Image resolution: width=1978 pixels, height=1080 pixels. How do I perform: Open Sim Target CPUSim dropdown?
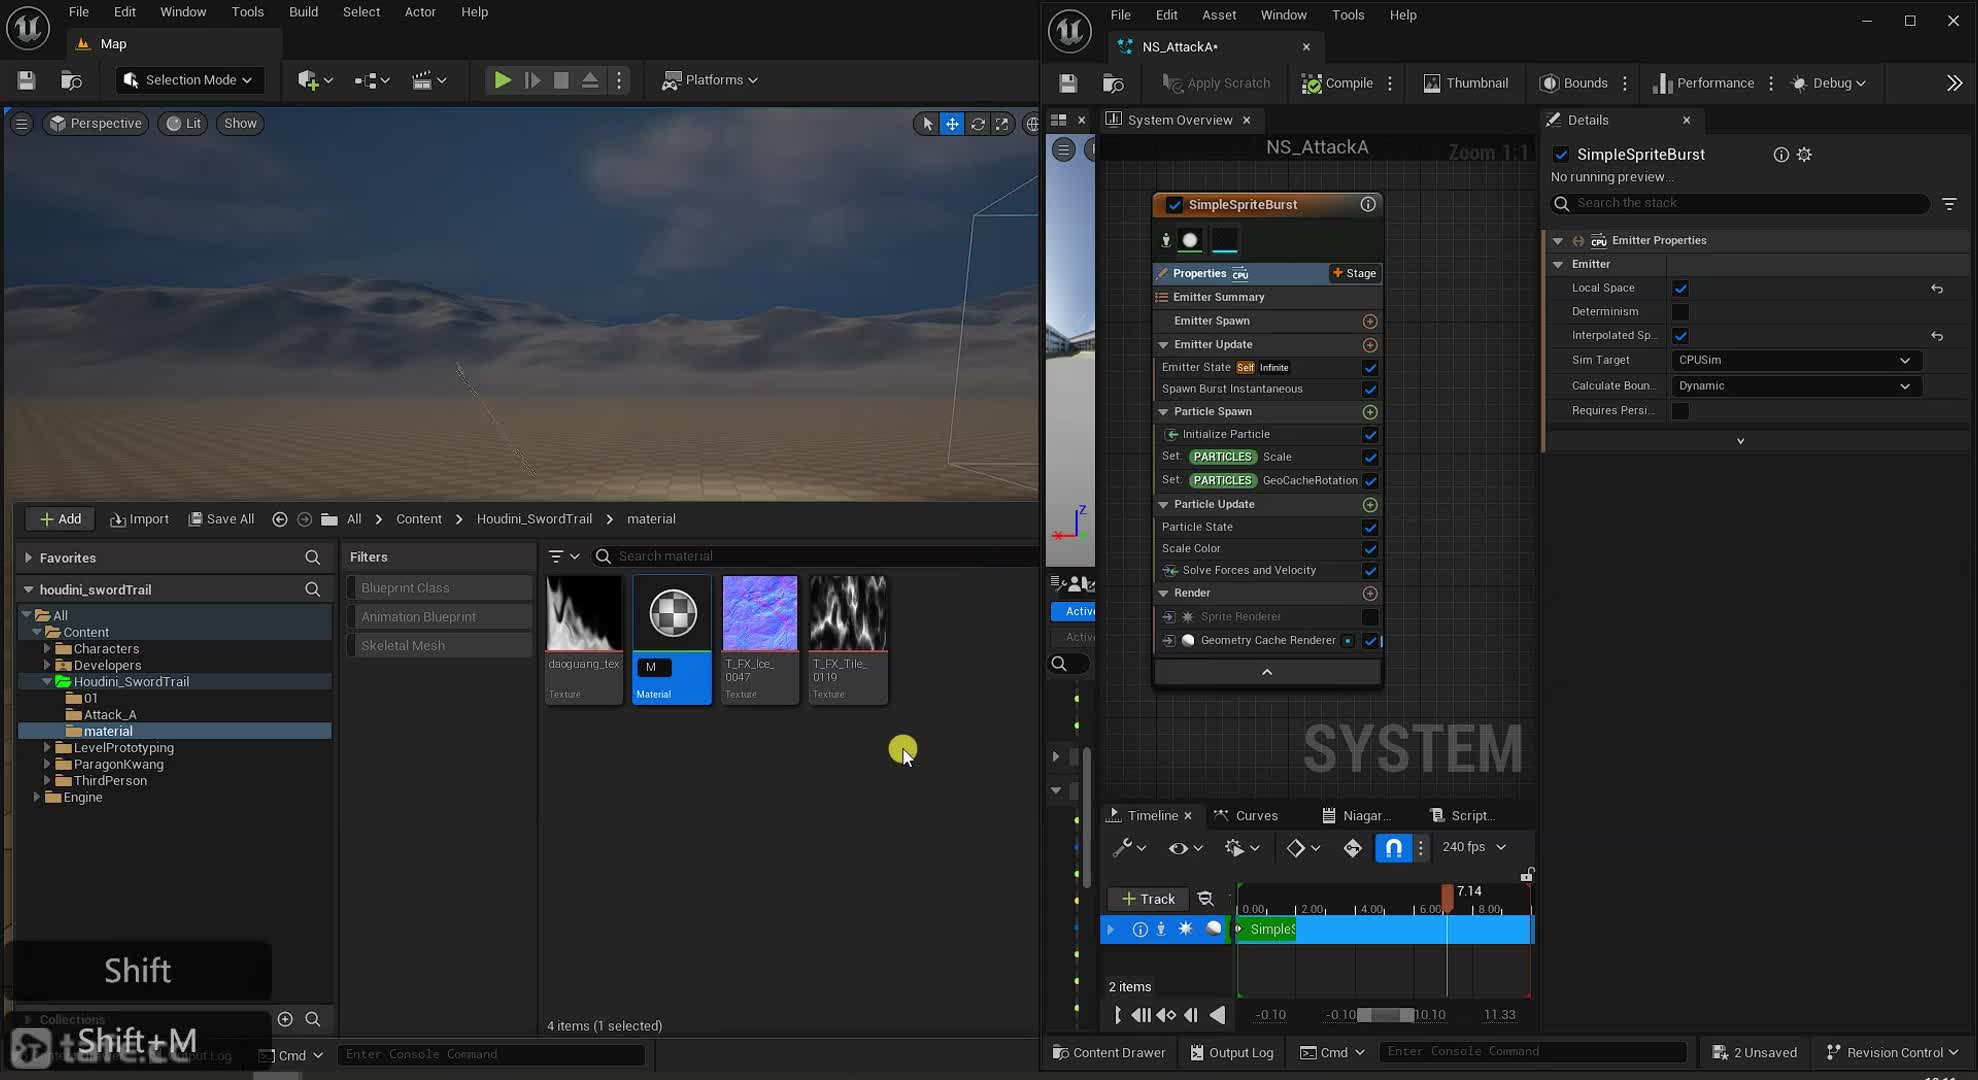coord(1794,360)
